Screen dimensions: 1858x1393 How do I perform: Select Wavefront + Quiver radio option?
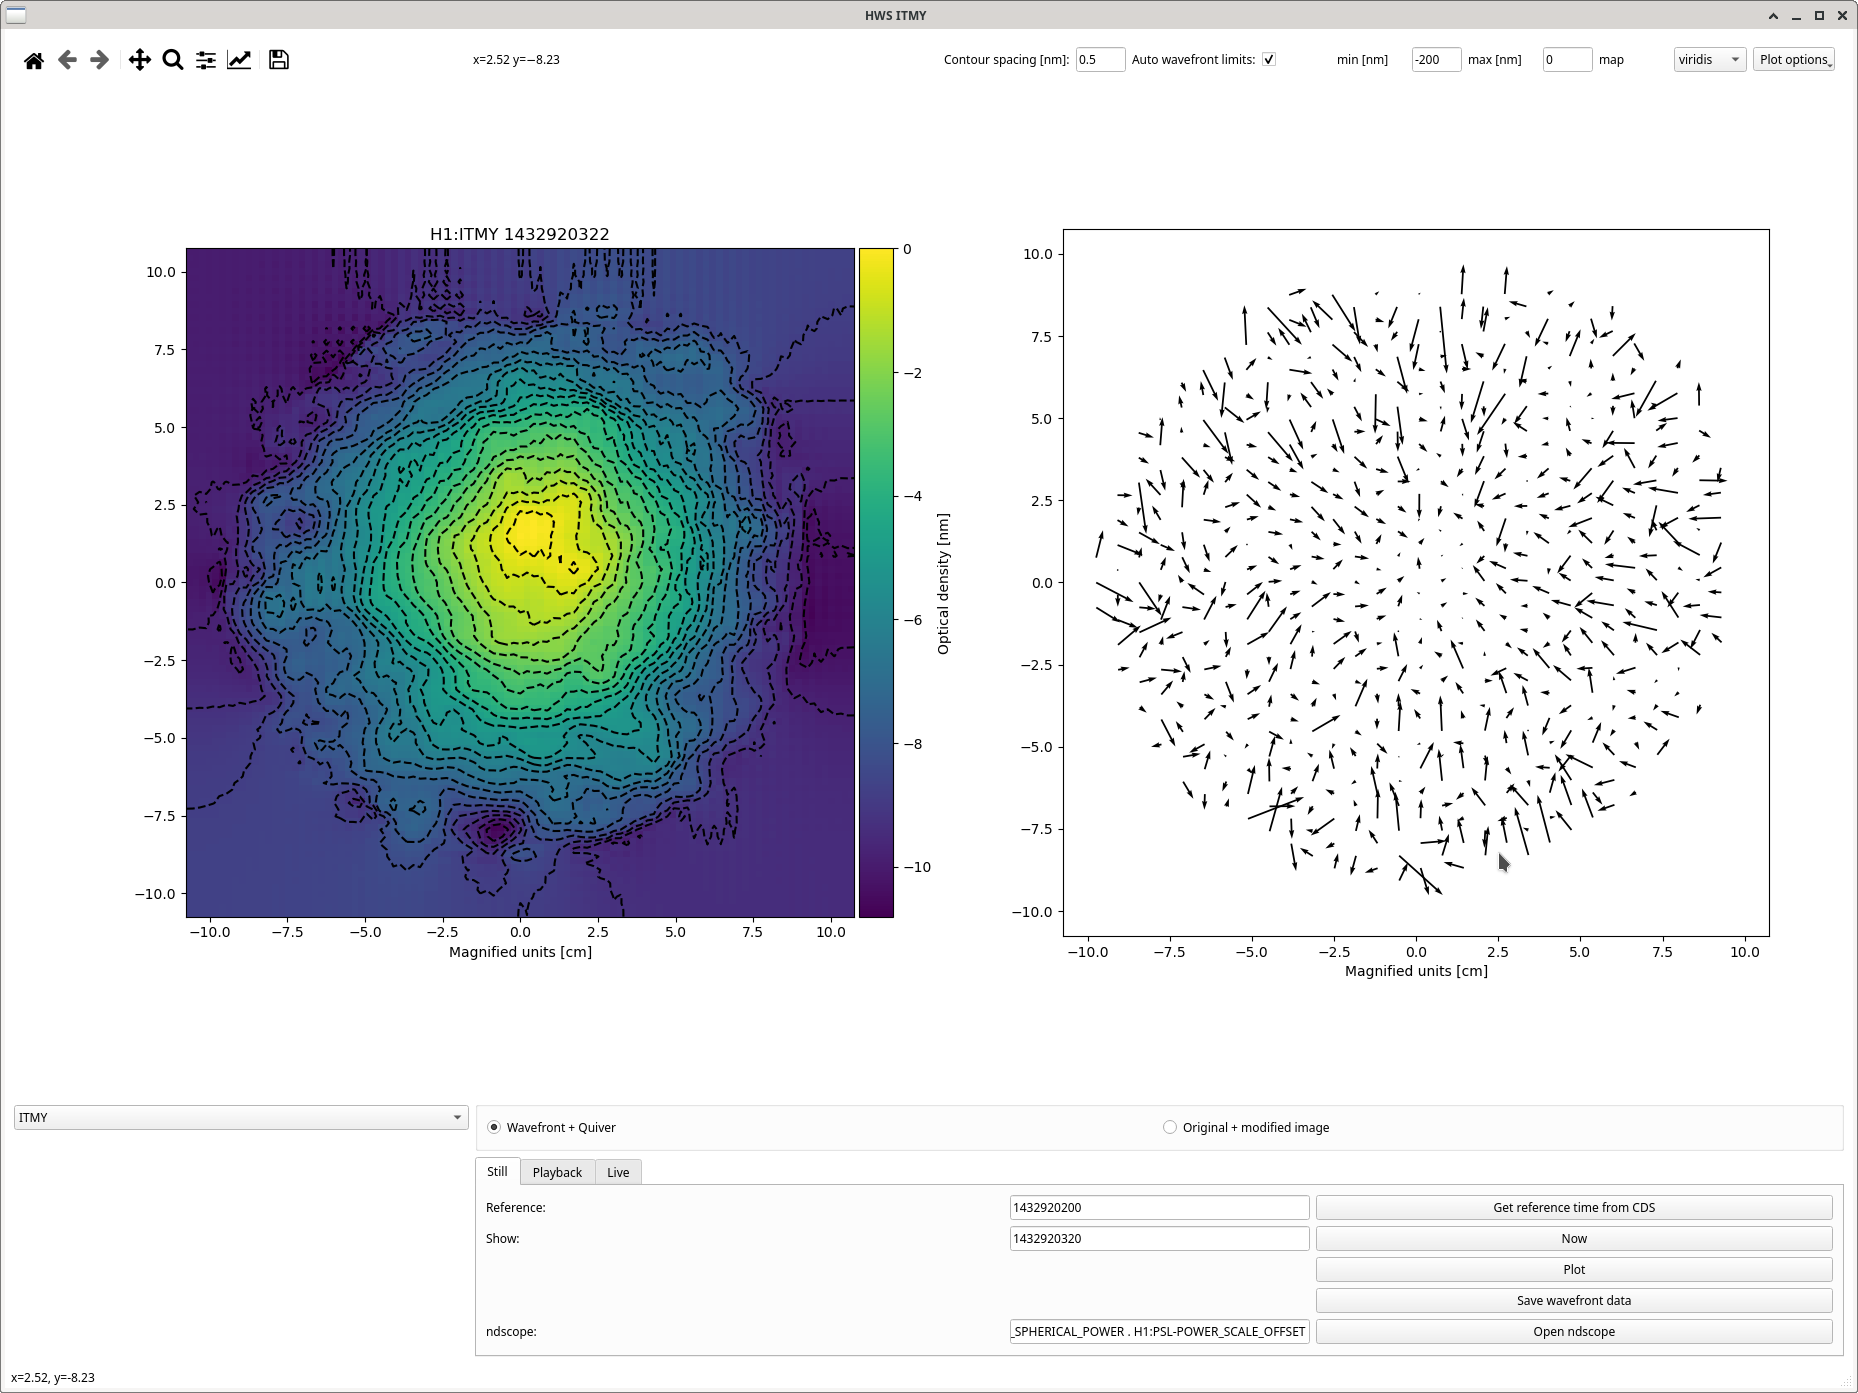point(494,1127)
